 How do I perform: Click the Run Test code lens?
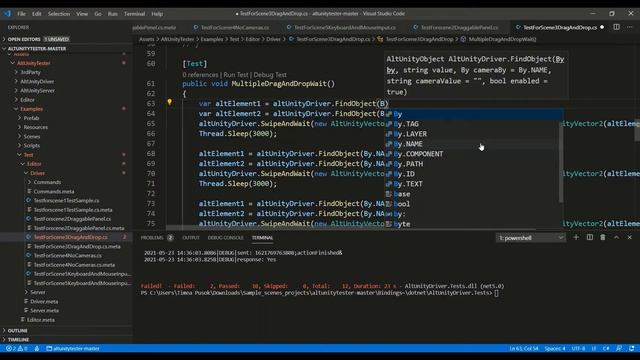[x=236, y=75]
